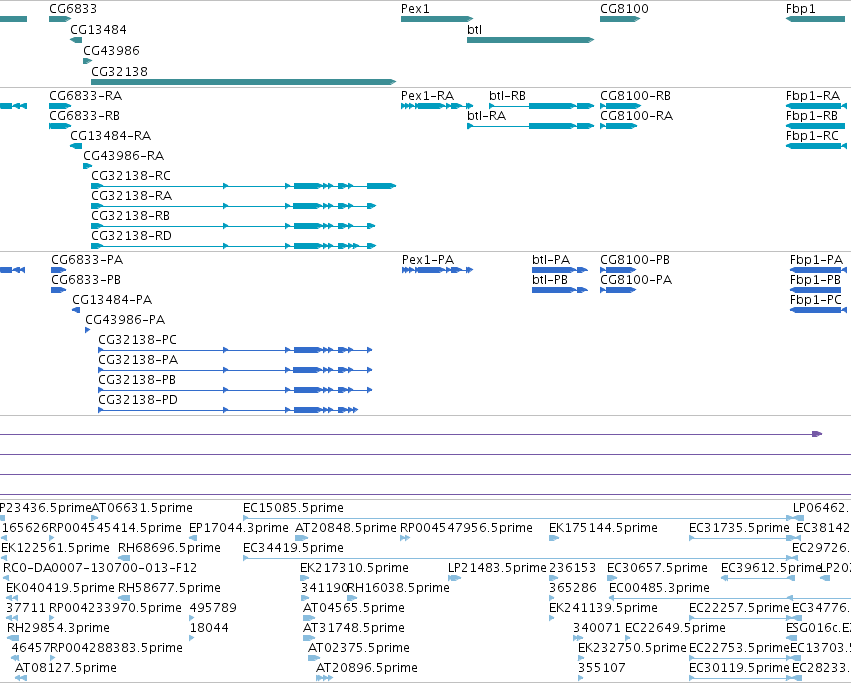
Task: Select EST EK241139.5prime
Action: click(552, 618)
